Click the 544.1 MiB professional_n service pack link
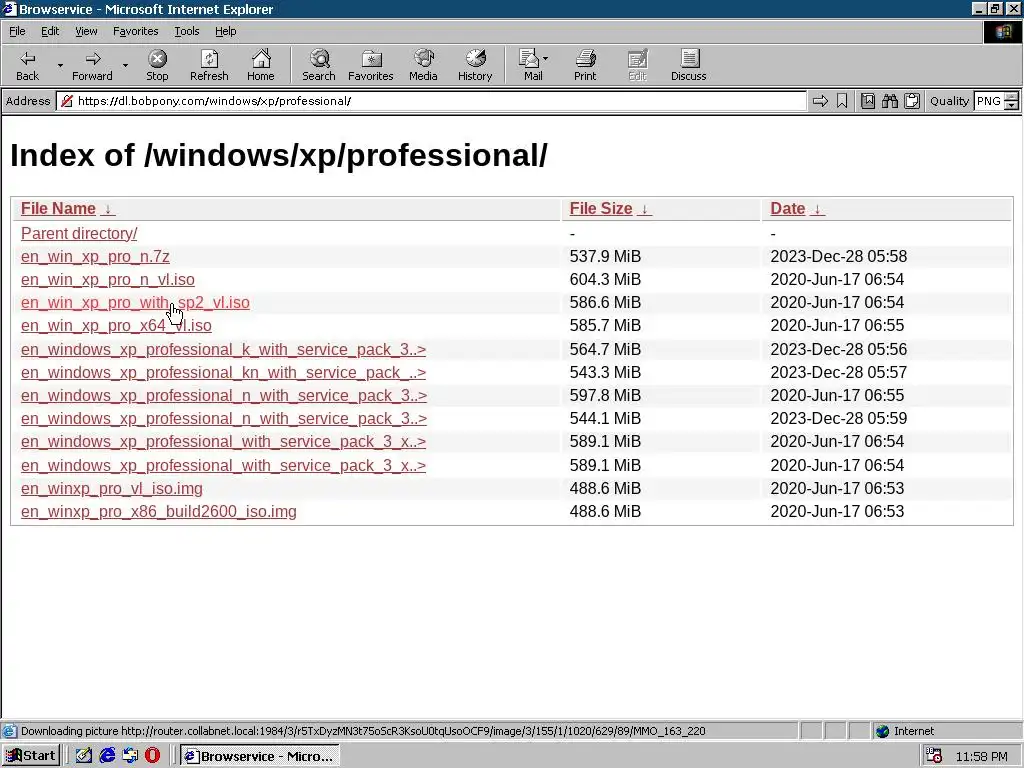Image resolution: width=1024 pixels, height=768 pixels. tap(224, 418)
